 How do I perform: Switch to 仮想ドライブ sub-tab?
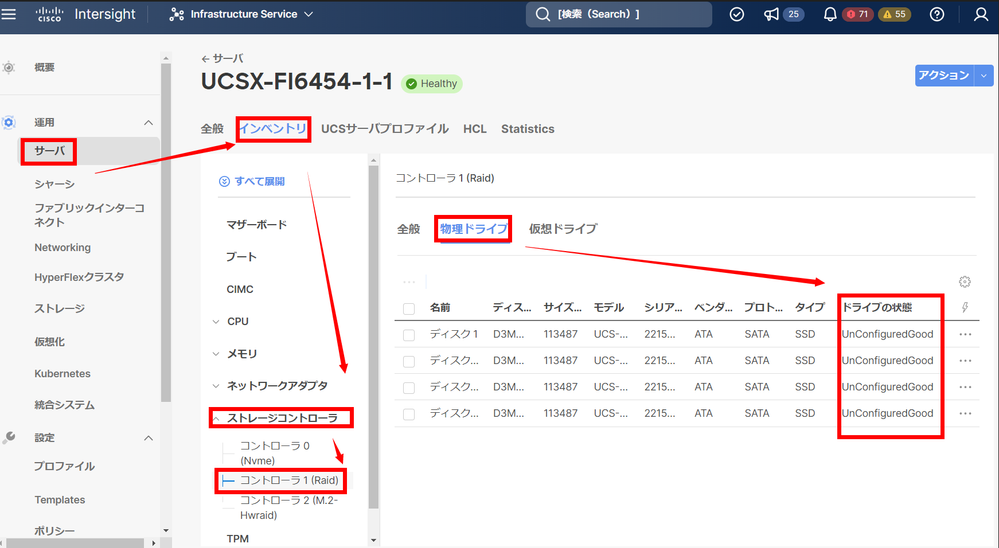pos(563,229)
